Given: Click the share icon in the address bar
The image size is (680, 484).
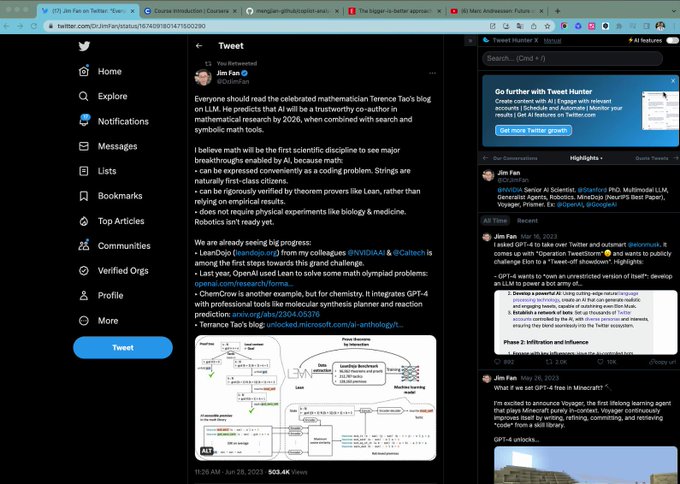Looking at the screenshot, I should pyautogui.click(x=534, y=26).
